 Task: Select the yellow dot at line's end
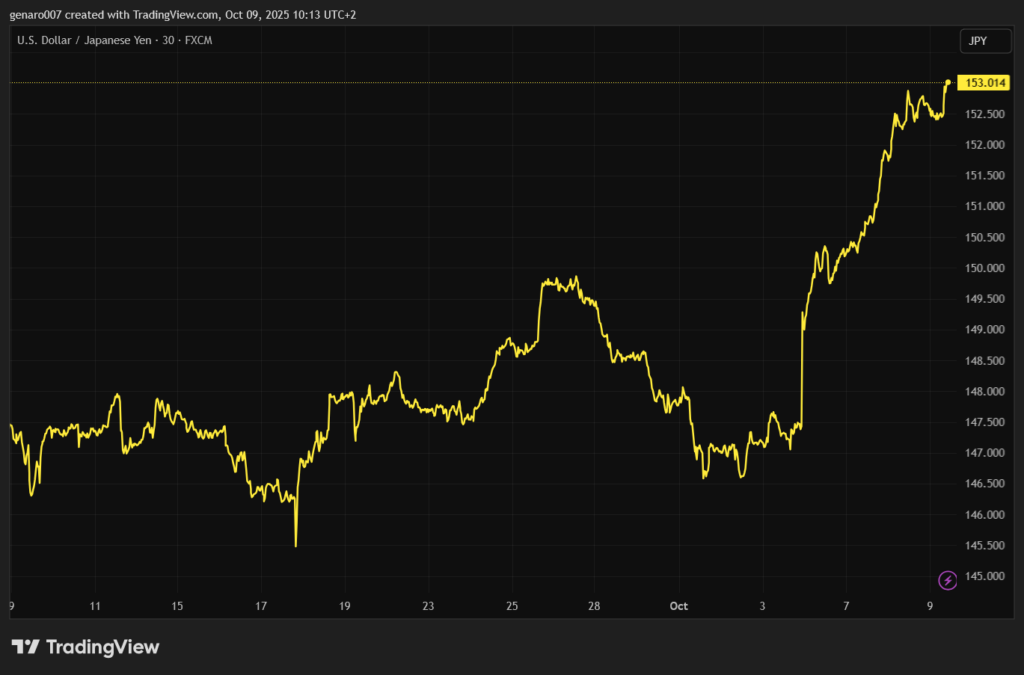pyautogui.click(x=948, y=82)
